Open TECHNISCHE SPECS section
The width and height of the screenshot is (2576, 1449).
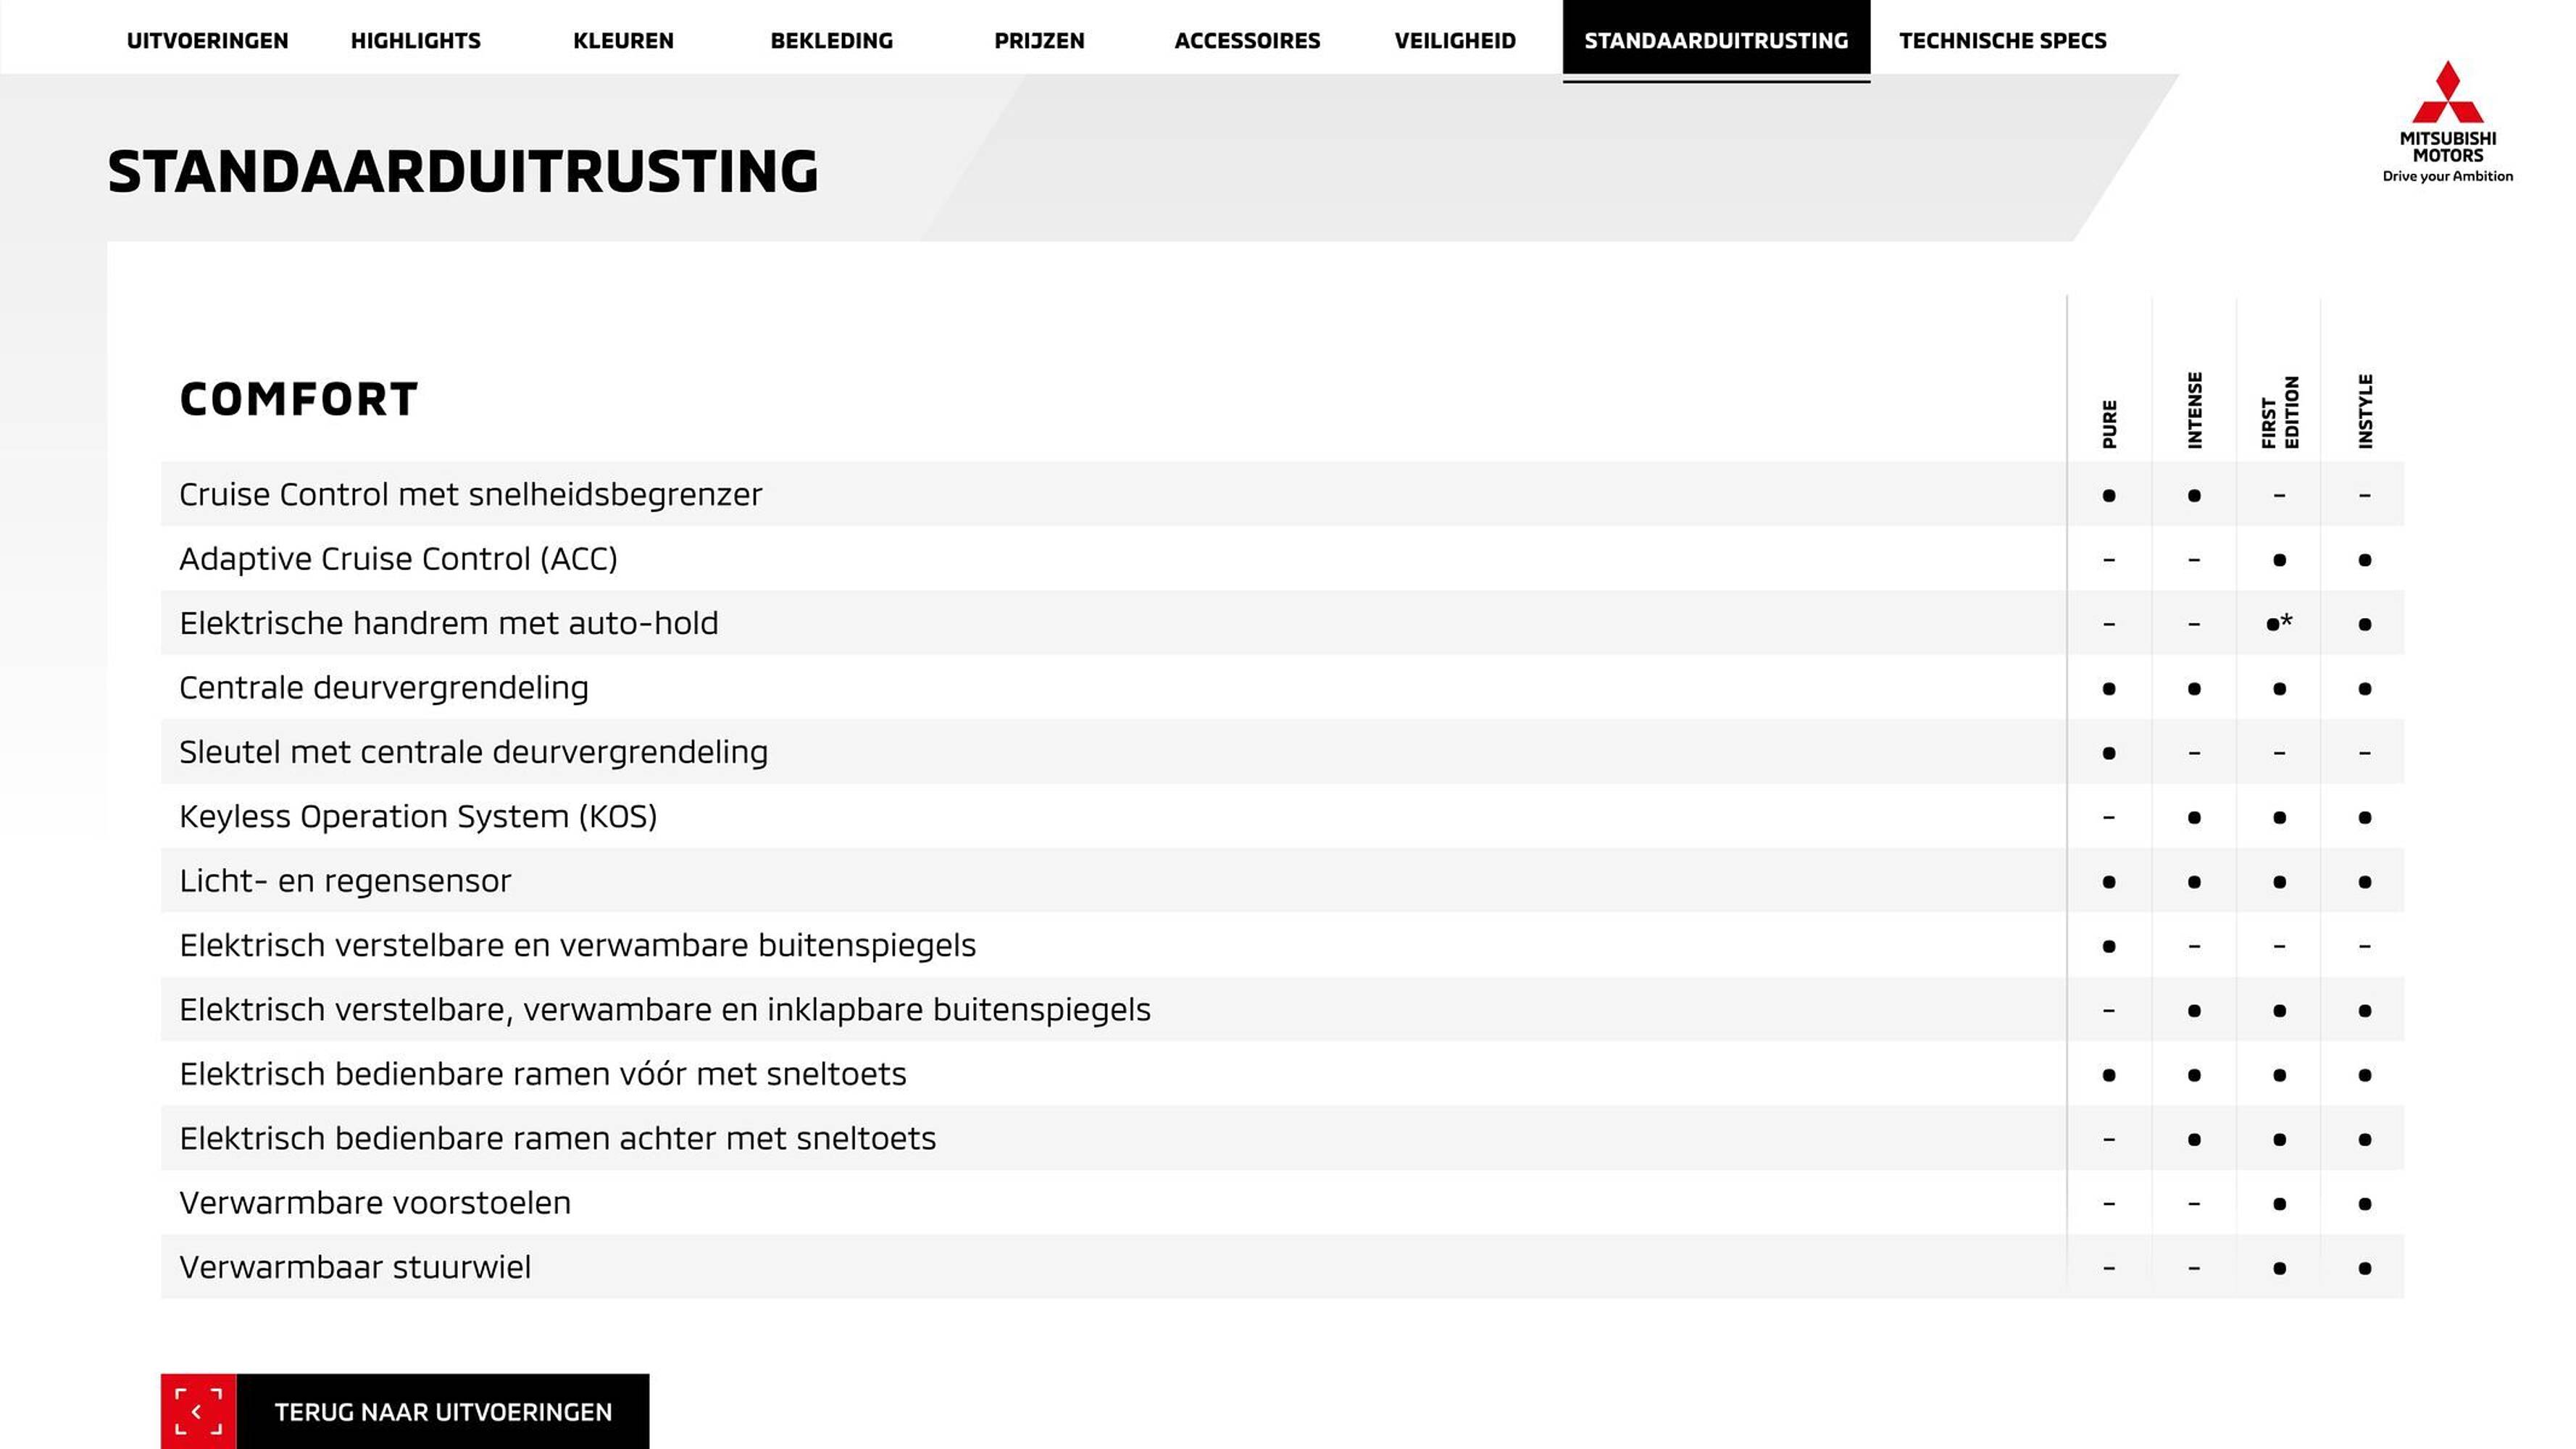pyautogui.click(x=2001, y=39)
